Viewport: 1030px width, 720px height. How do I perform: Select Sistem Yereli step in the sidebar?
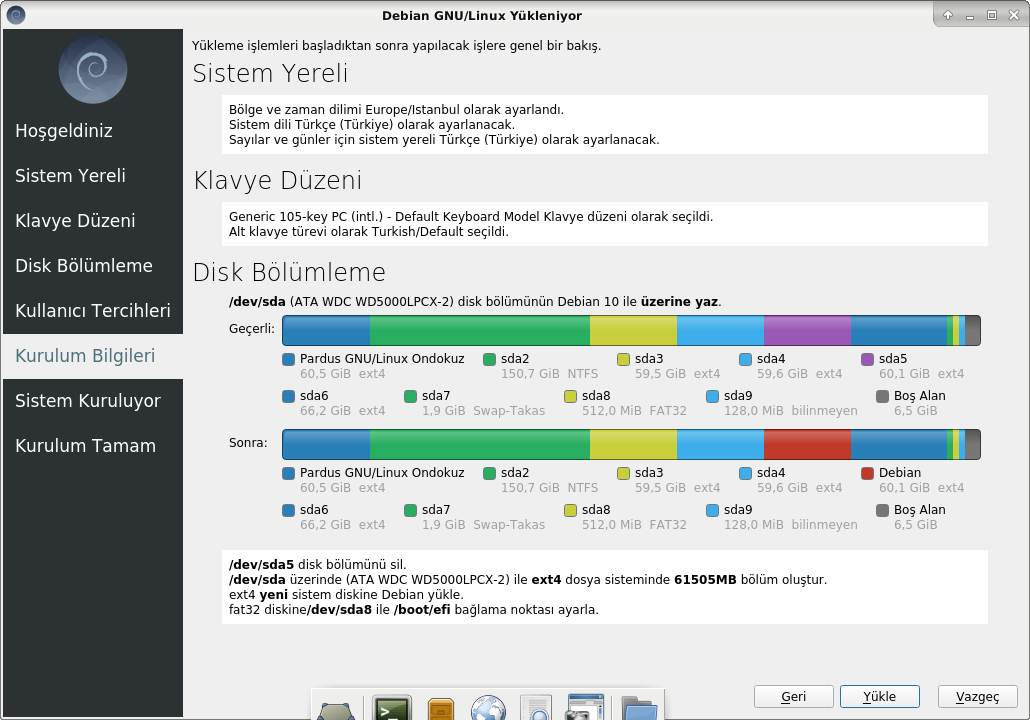pos(93,175)
